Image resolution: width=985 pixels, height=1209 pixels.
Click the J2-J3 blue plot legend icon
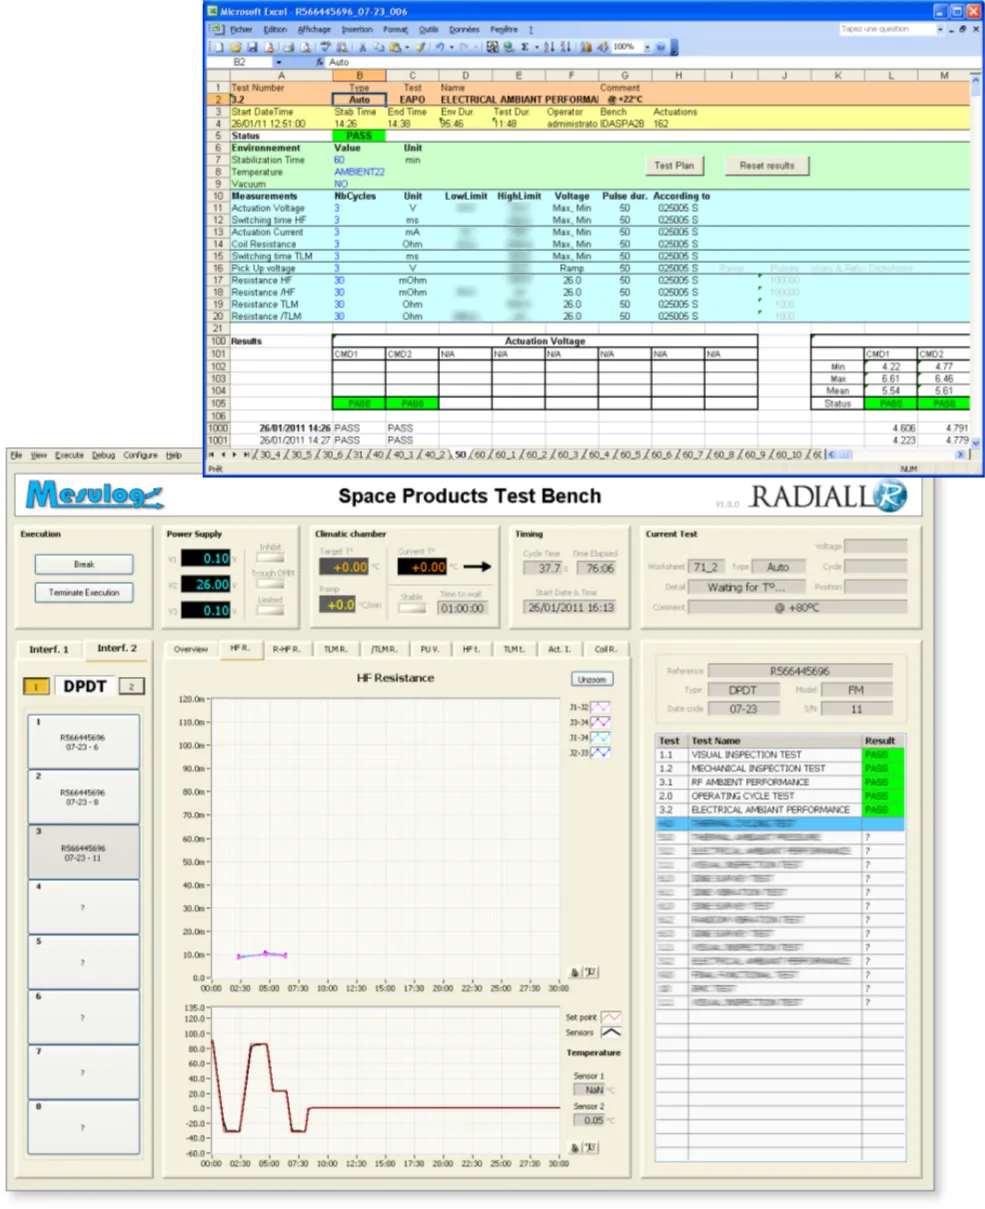click(600, 752)
